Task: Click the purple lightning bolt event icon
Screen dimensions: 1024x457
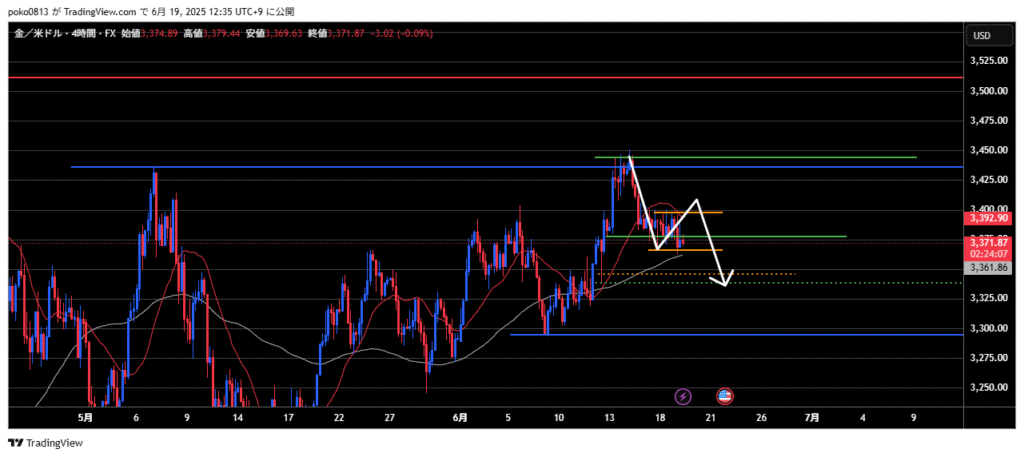Action: (683, 396)
